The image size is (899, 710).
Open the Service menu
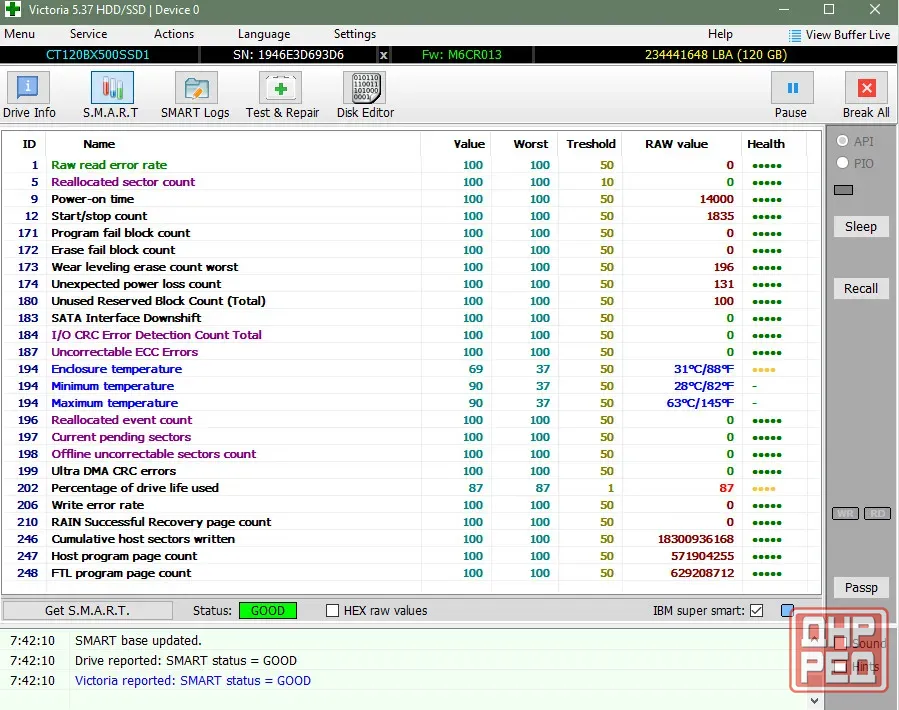88,34
